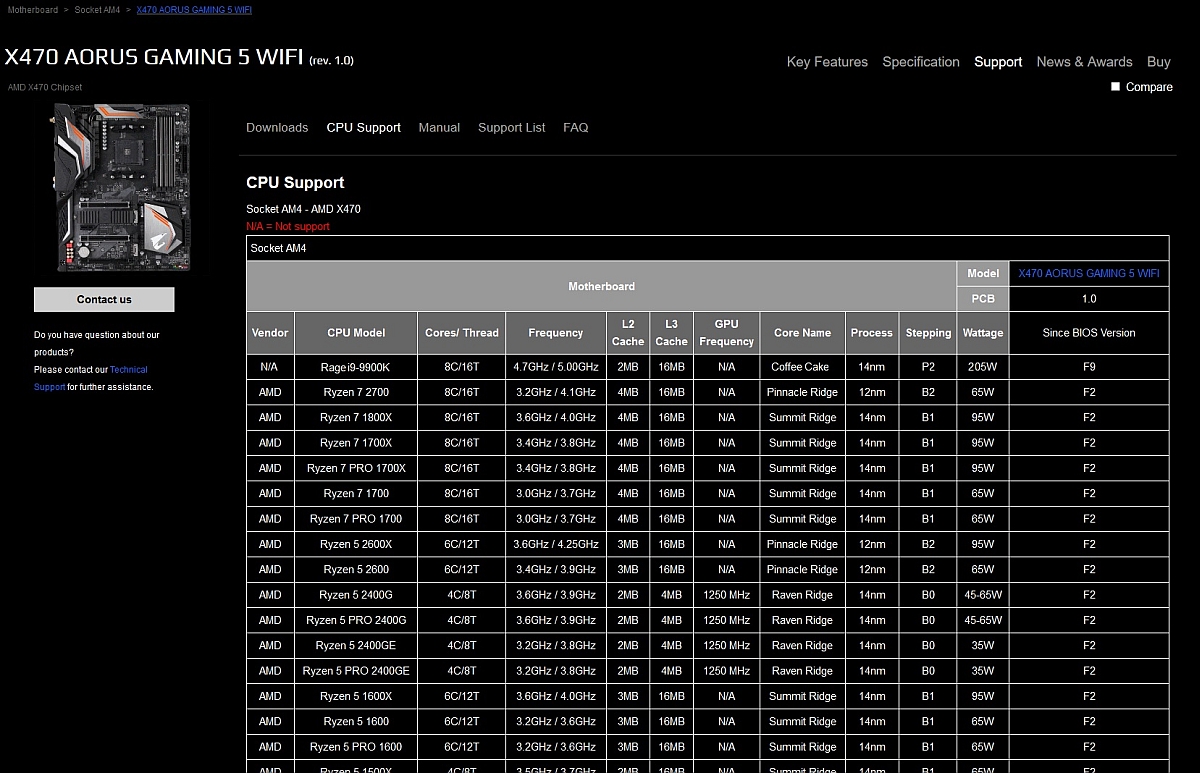Select the Ryzen 5 2400GE cell
Viewport: 1200px width, 773px height.
(356, 646)
